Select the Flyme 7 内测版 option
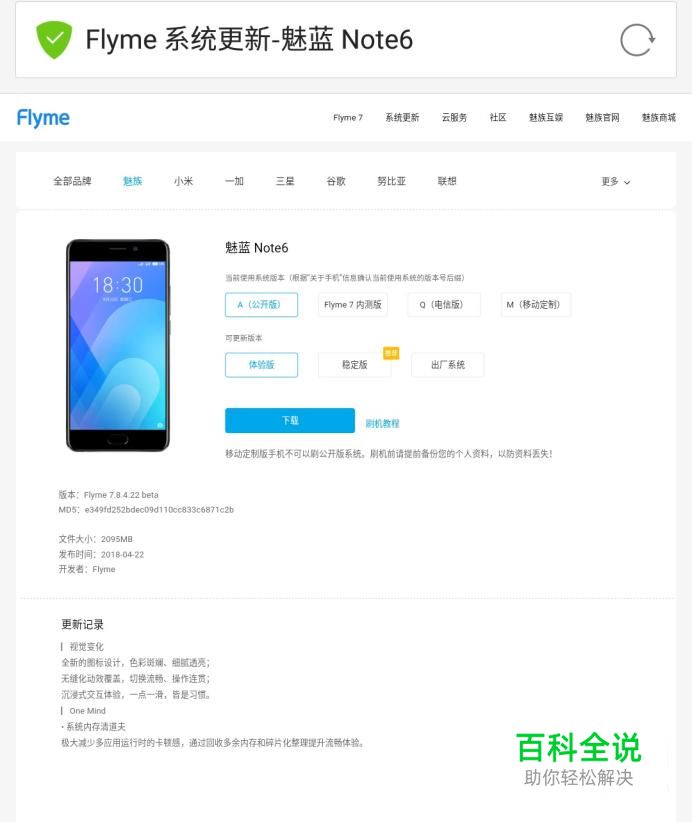This screenshot has width=692, height=822. point(352,305)
